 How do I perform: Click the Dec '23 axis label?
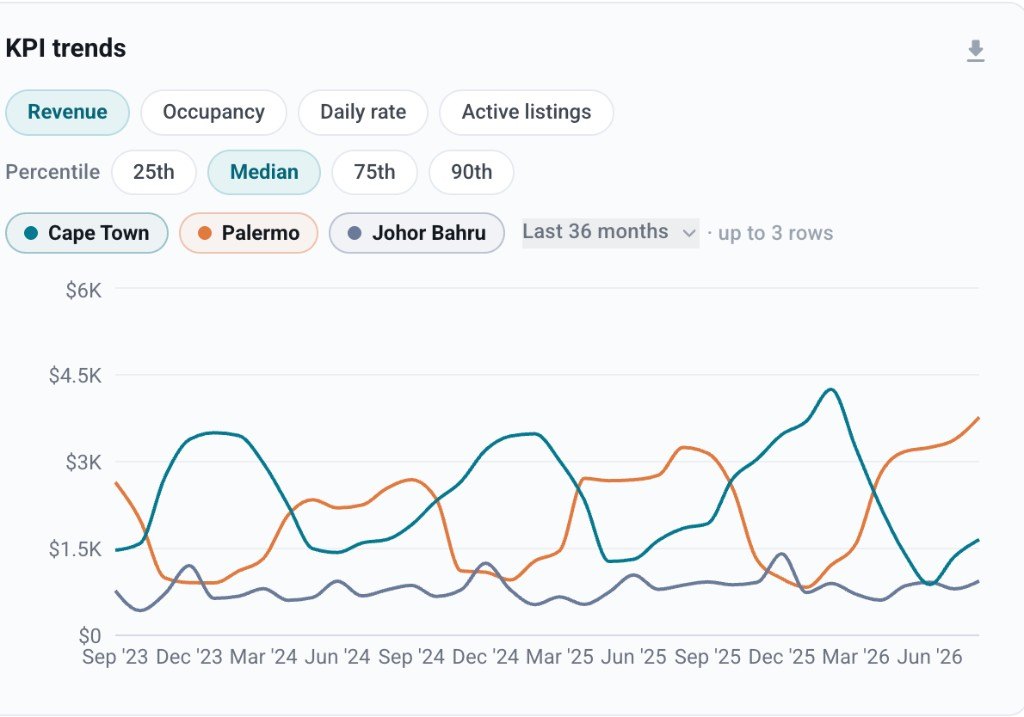click(x=189, y=657)
